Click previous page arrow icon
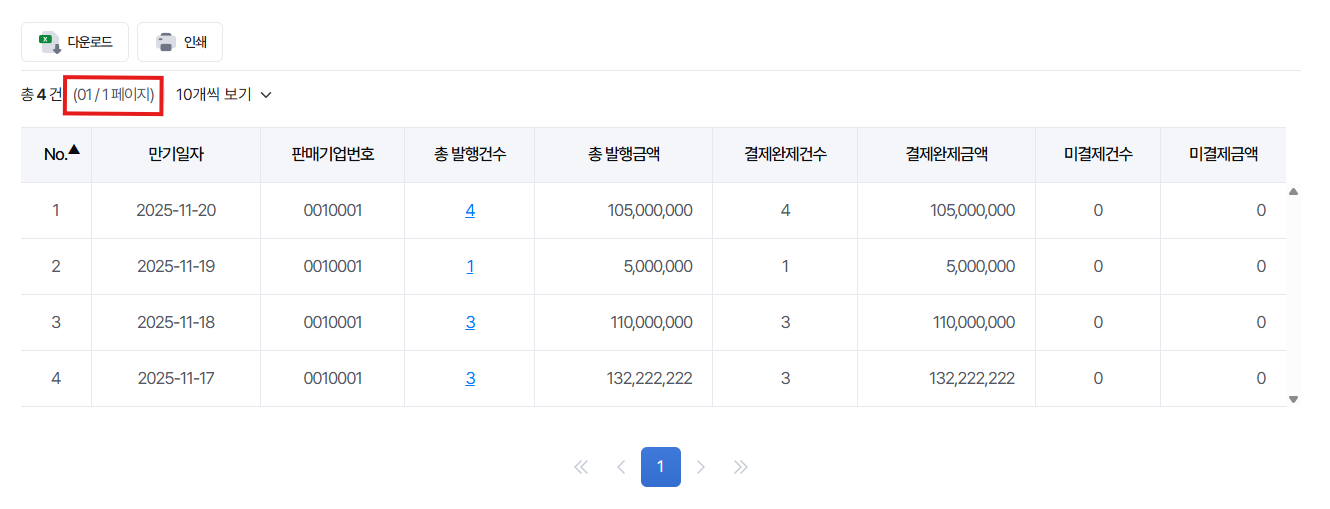Screen dimensions: 1330x509 [621, 467]
